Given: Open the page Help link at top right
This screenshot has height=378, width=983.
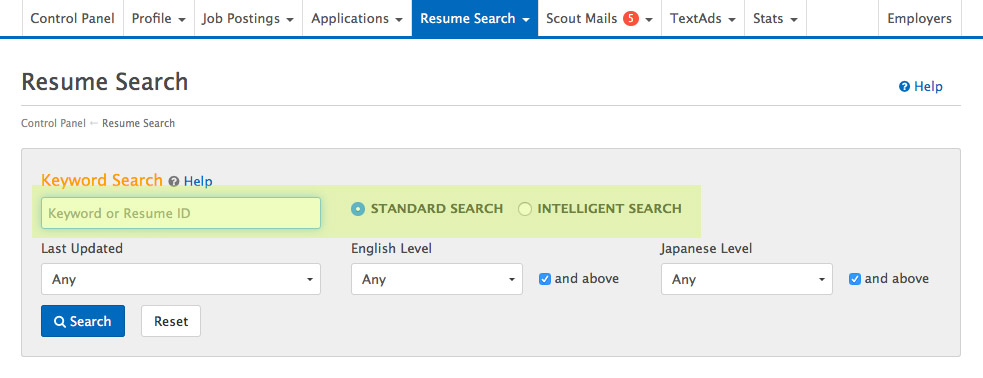Looking at the screenshot, I should click(920, 87).
